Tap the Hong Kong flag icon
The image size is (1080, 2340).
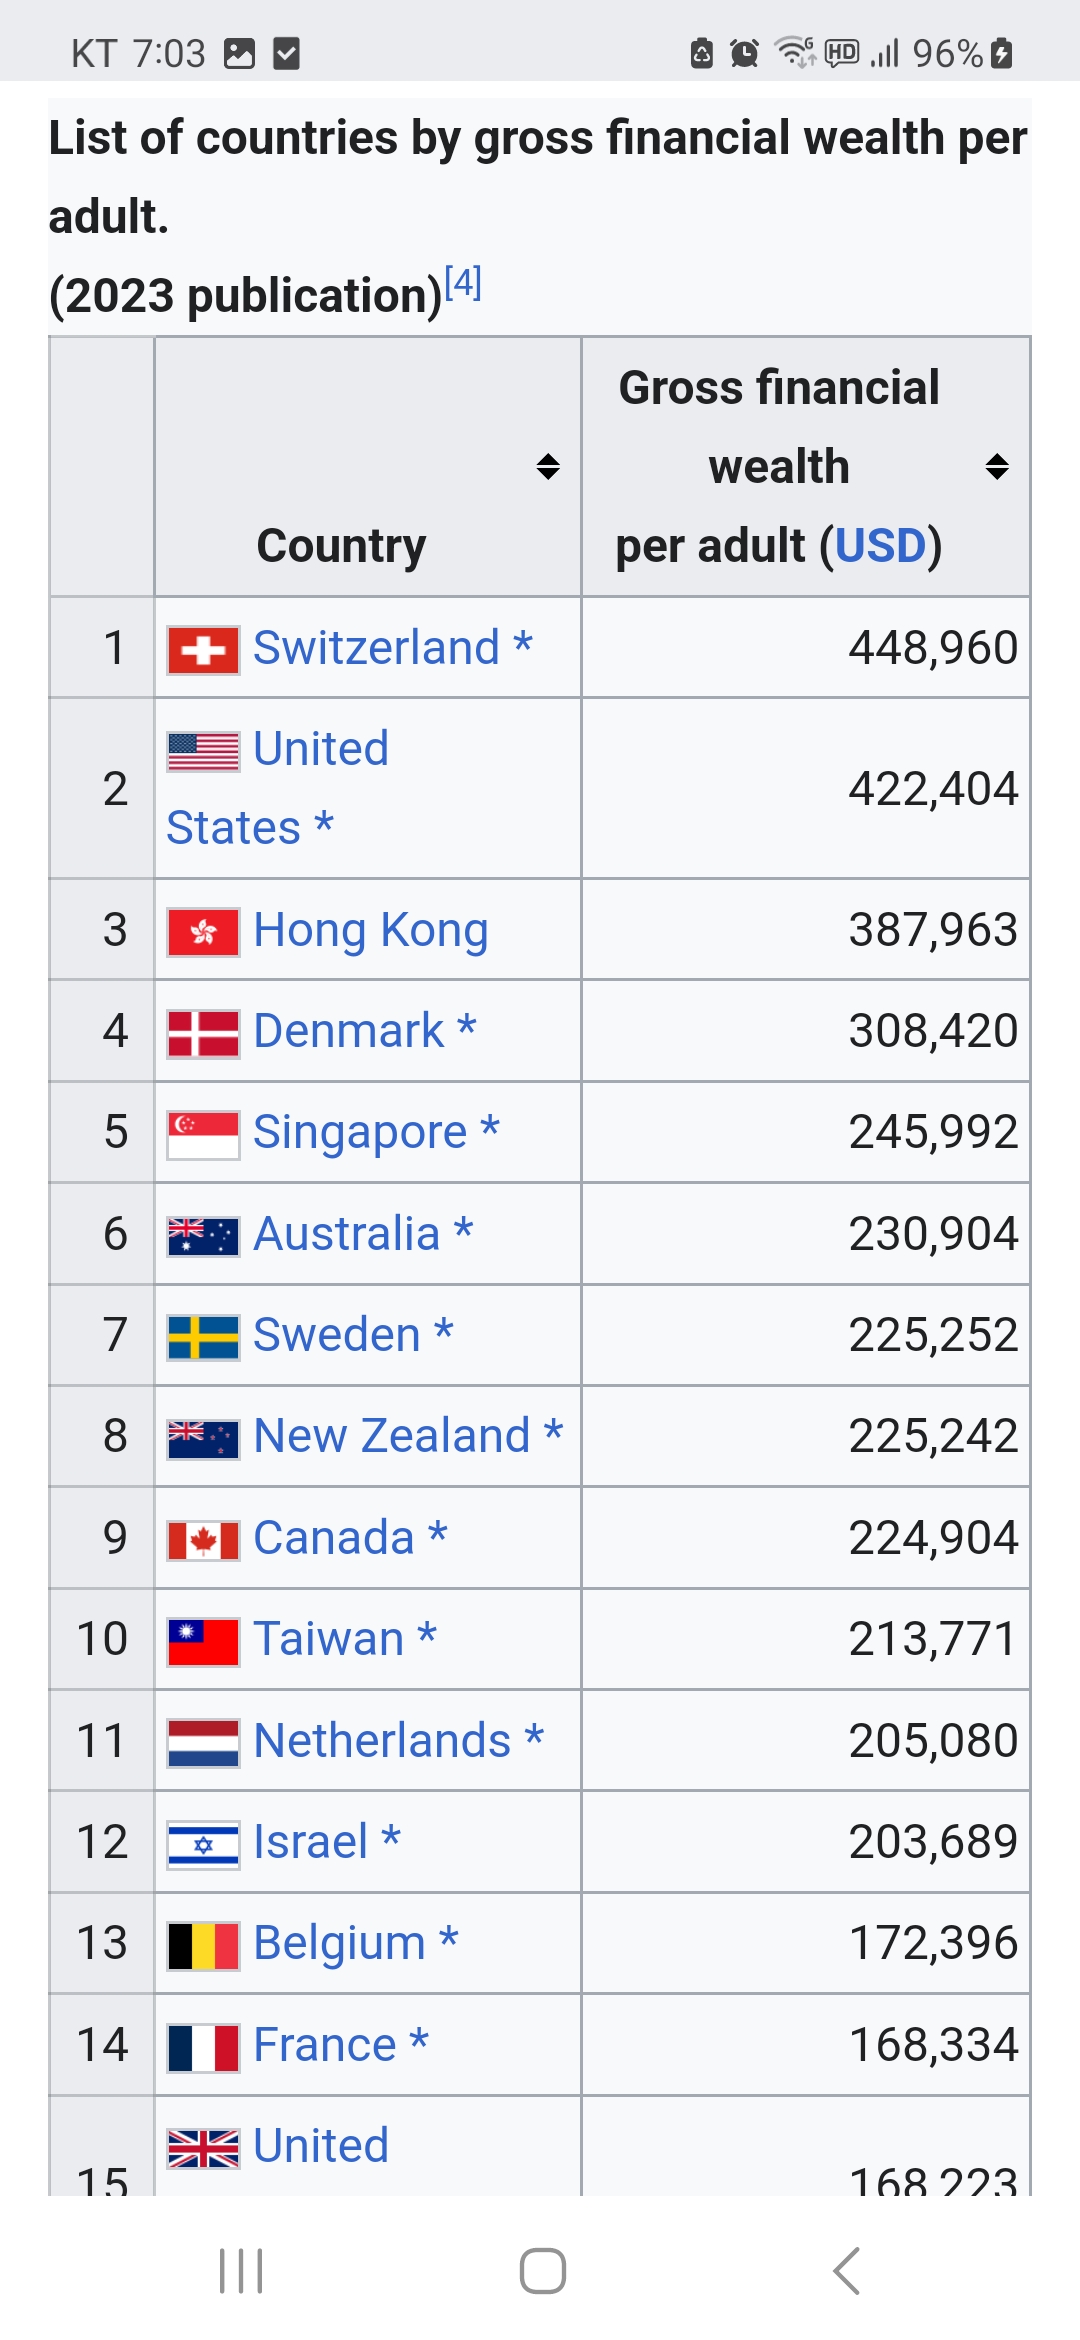(203, 932)
